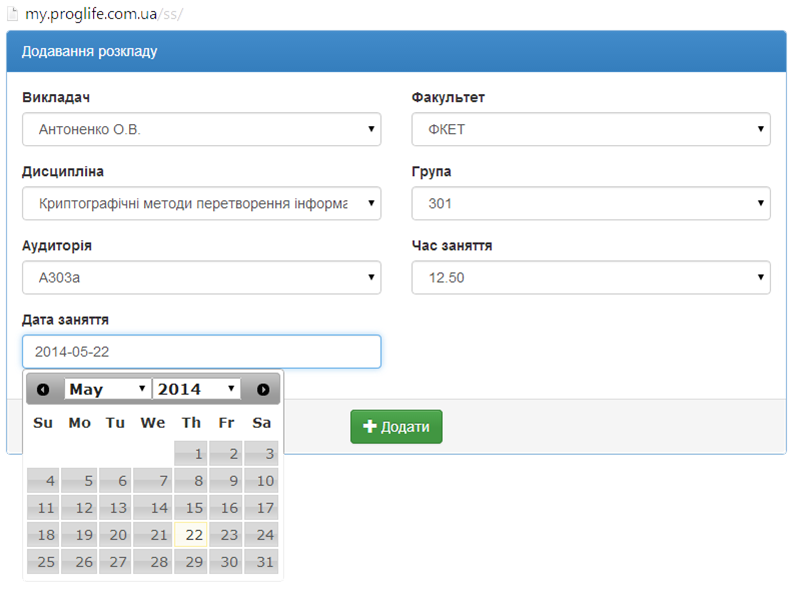Screen dimensions: 804x609
Task: Expand the Викладач dropdown
Action: pos(201,129)
